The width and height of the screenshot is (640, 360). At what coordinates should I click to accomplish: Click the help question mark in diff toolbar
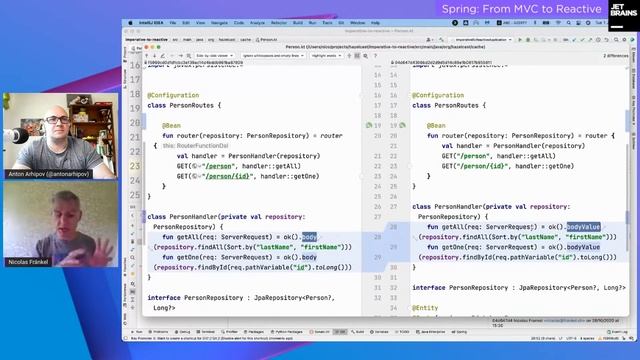pyautogui.click(x=376, y=56)
